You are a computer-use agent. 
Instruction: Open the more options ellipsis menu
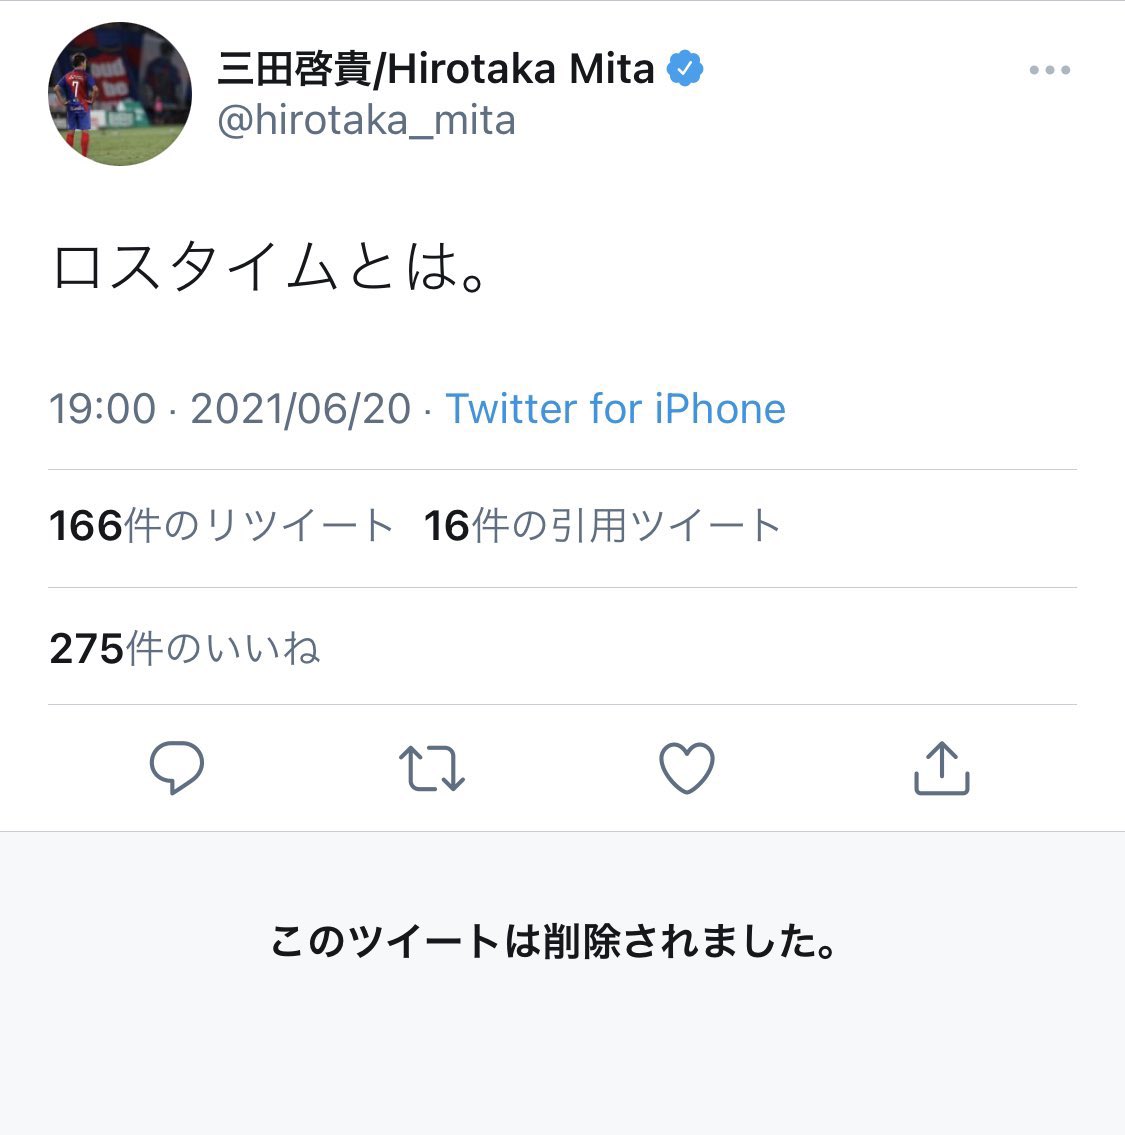(x=1049, y=70)
